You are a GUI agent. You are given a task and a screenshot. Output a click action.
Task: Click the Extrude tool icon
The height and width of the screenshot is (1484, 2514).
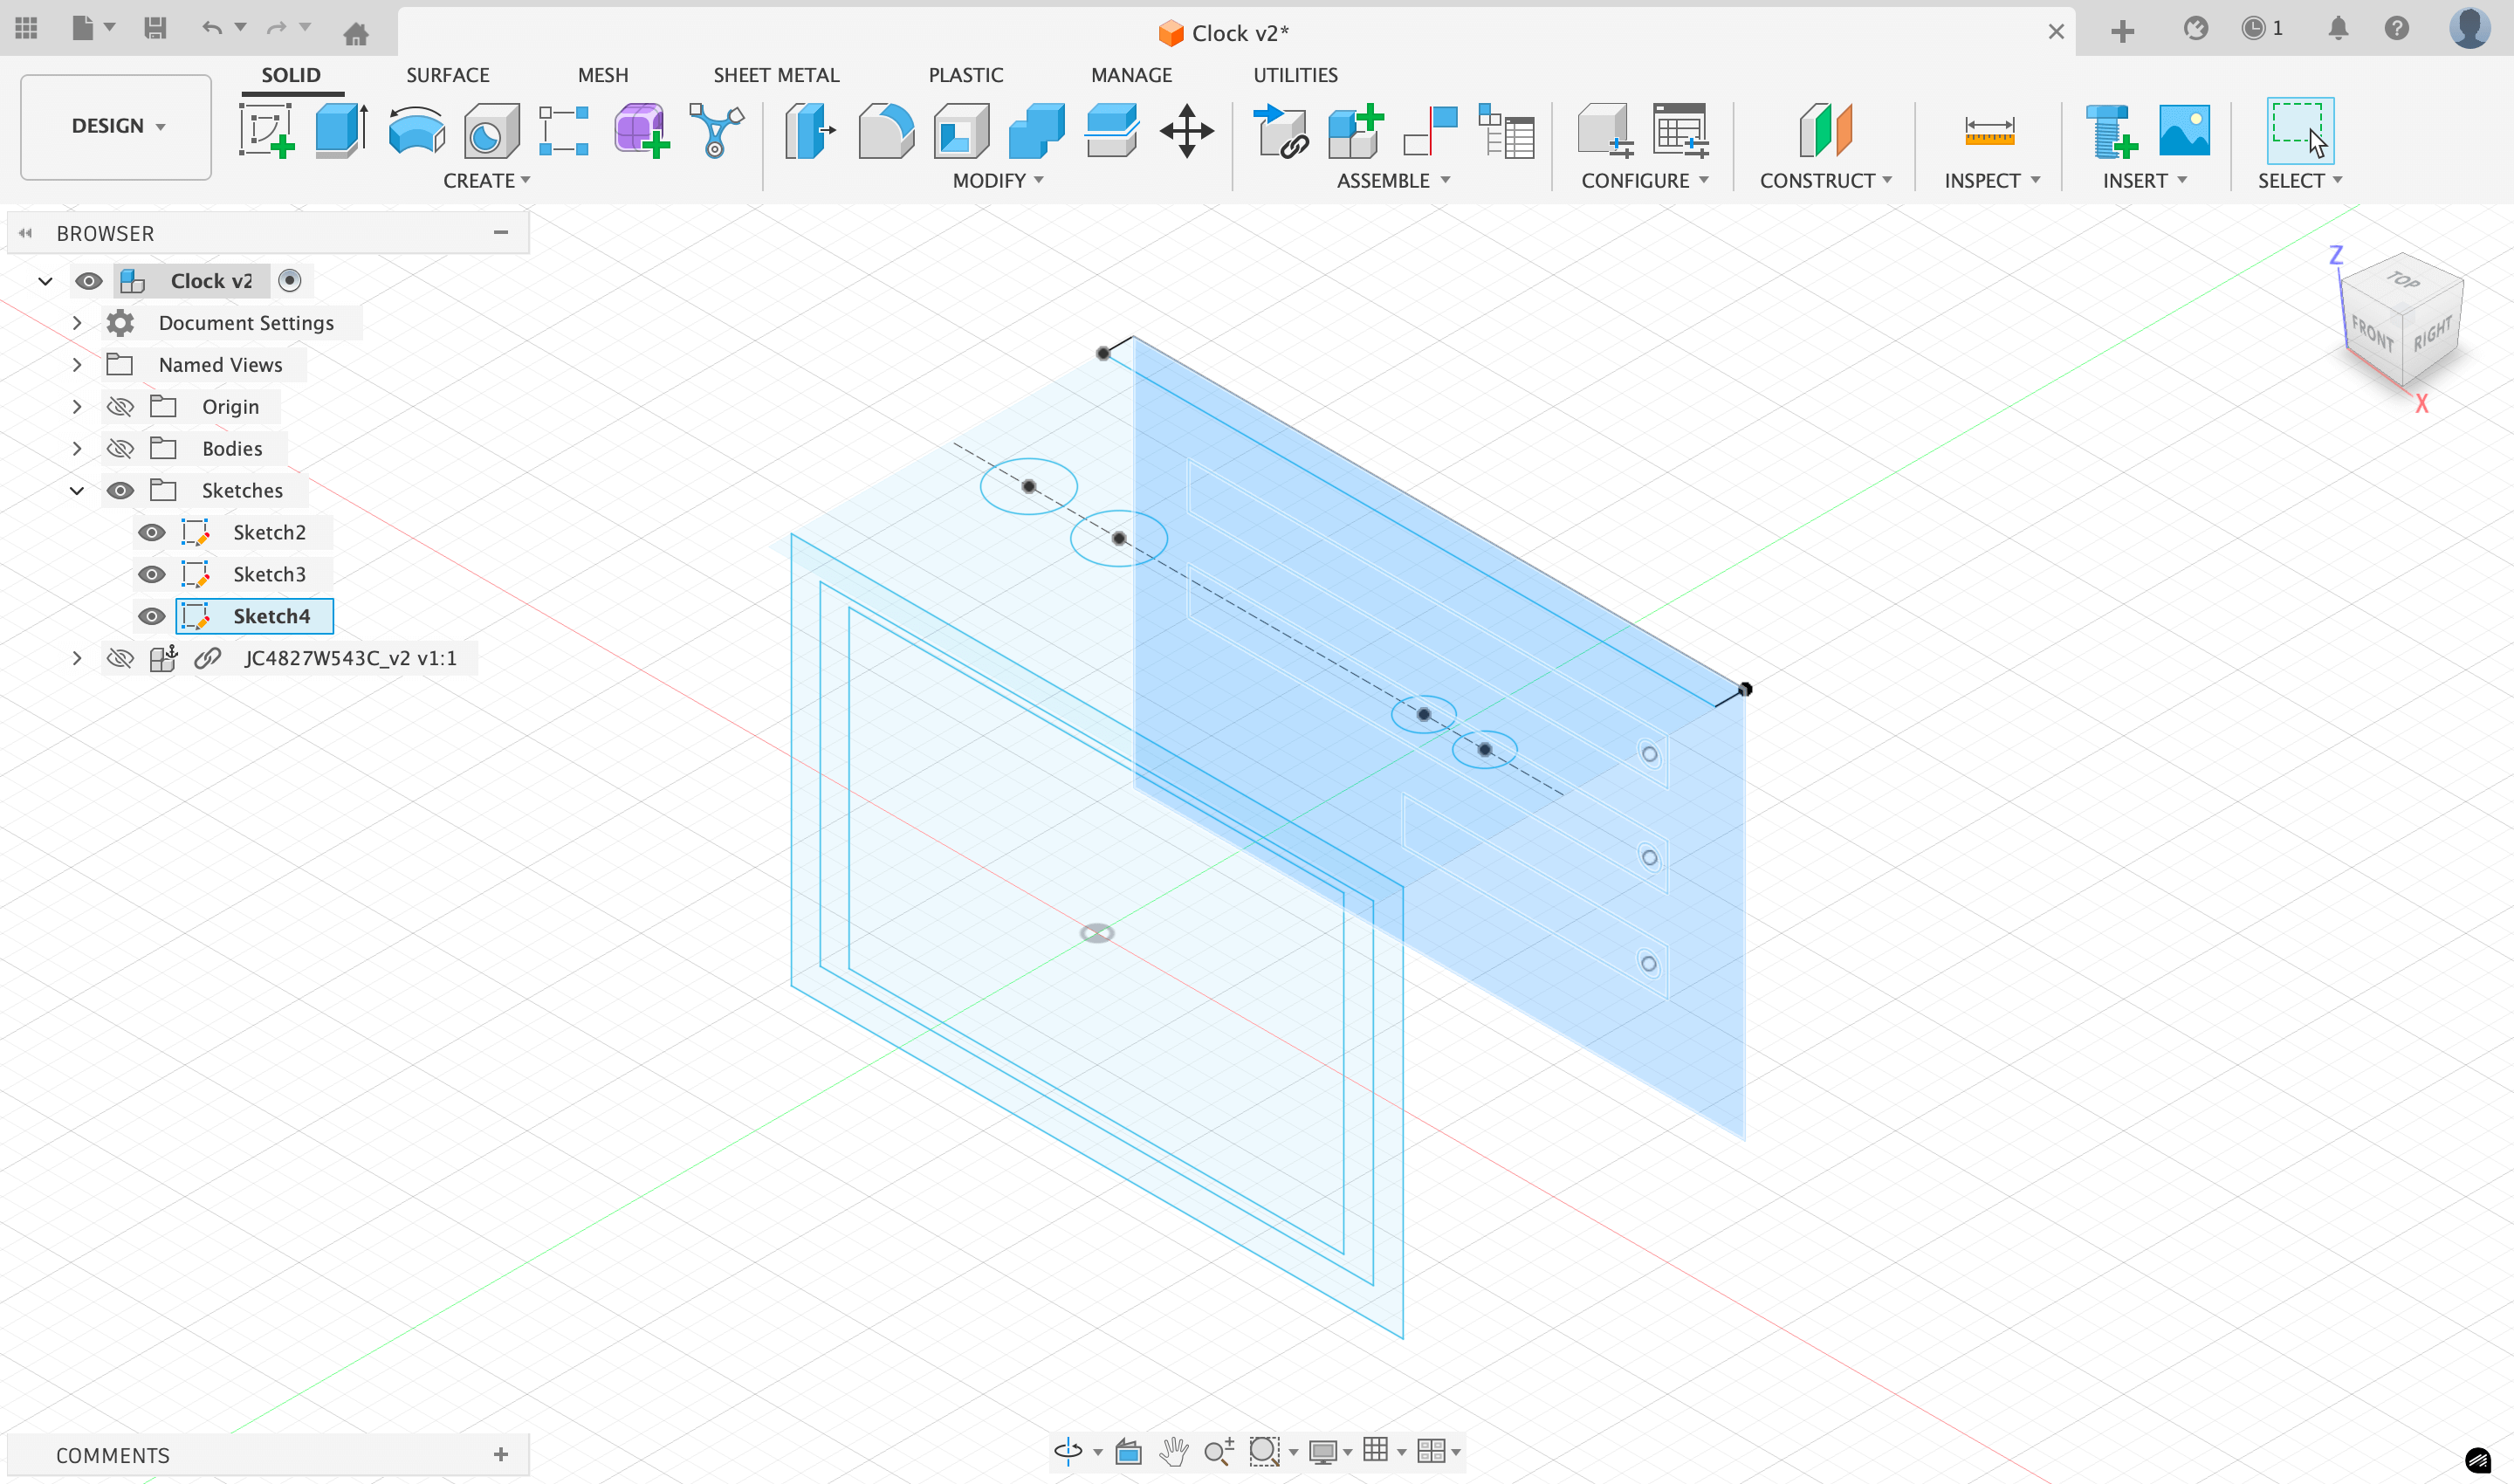340,130
